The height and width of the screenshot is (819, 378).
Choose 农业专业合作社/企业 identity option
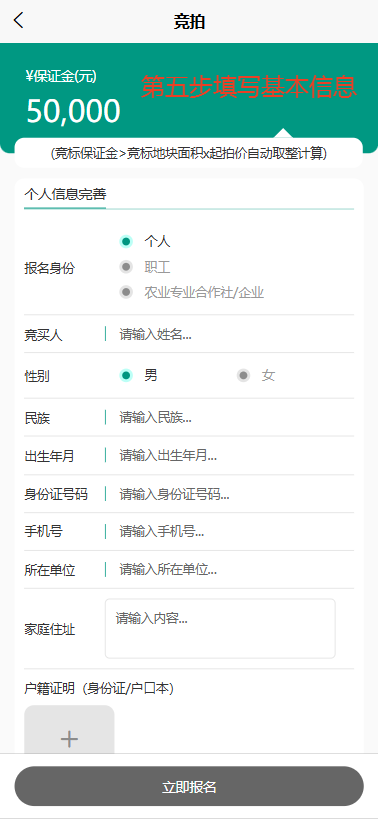(x=192, y=292)
